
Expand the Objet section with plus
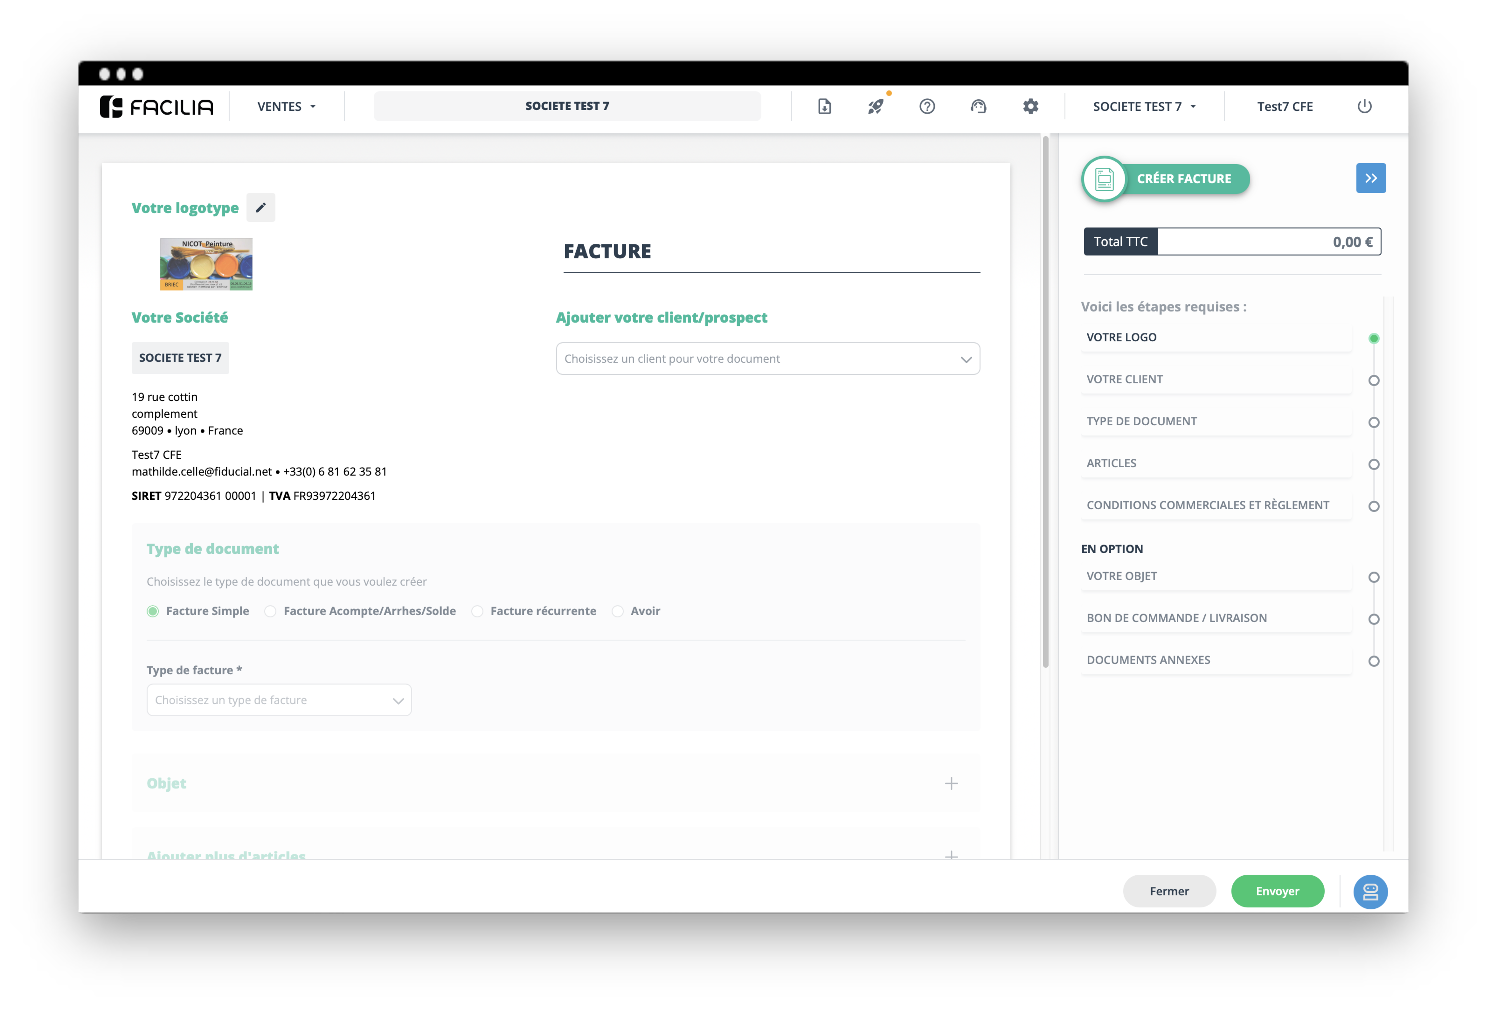(x=951, y=784)
